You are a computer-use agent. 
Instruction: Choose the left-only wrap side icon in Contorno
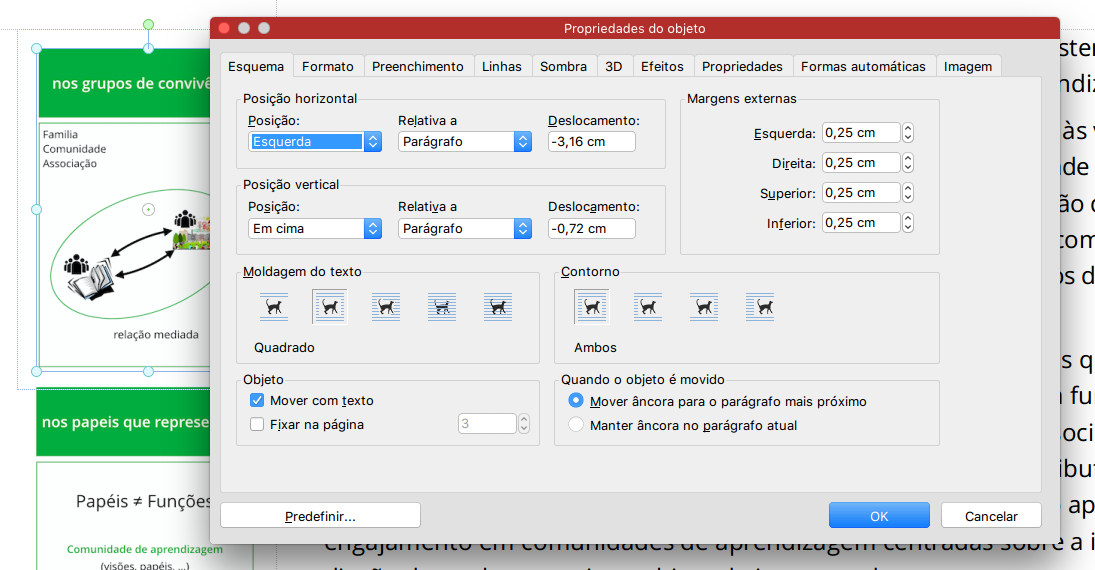[647, 307]
